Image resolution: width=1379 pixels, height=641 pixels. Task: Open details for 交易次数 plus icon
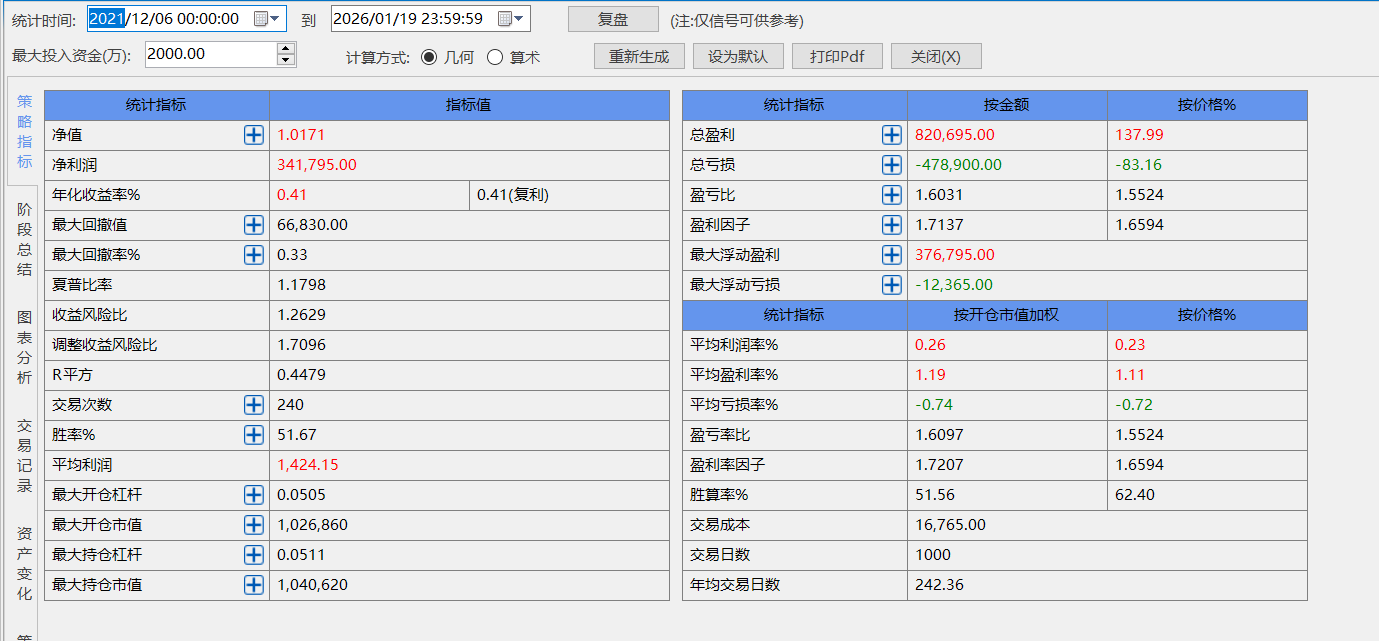click(254, 405)
